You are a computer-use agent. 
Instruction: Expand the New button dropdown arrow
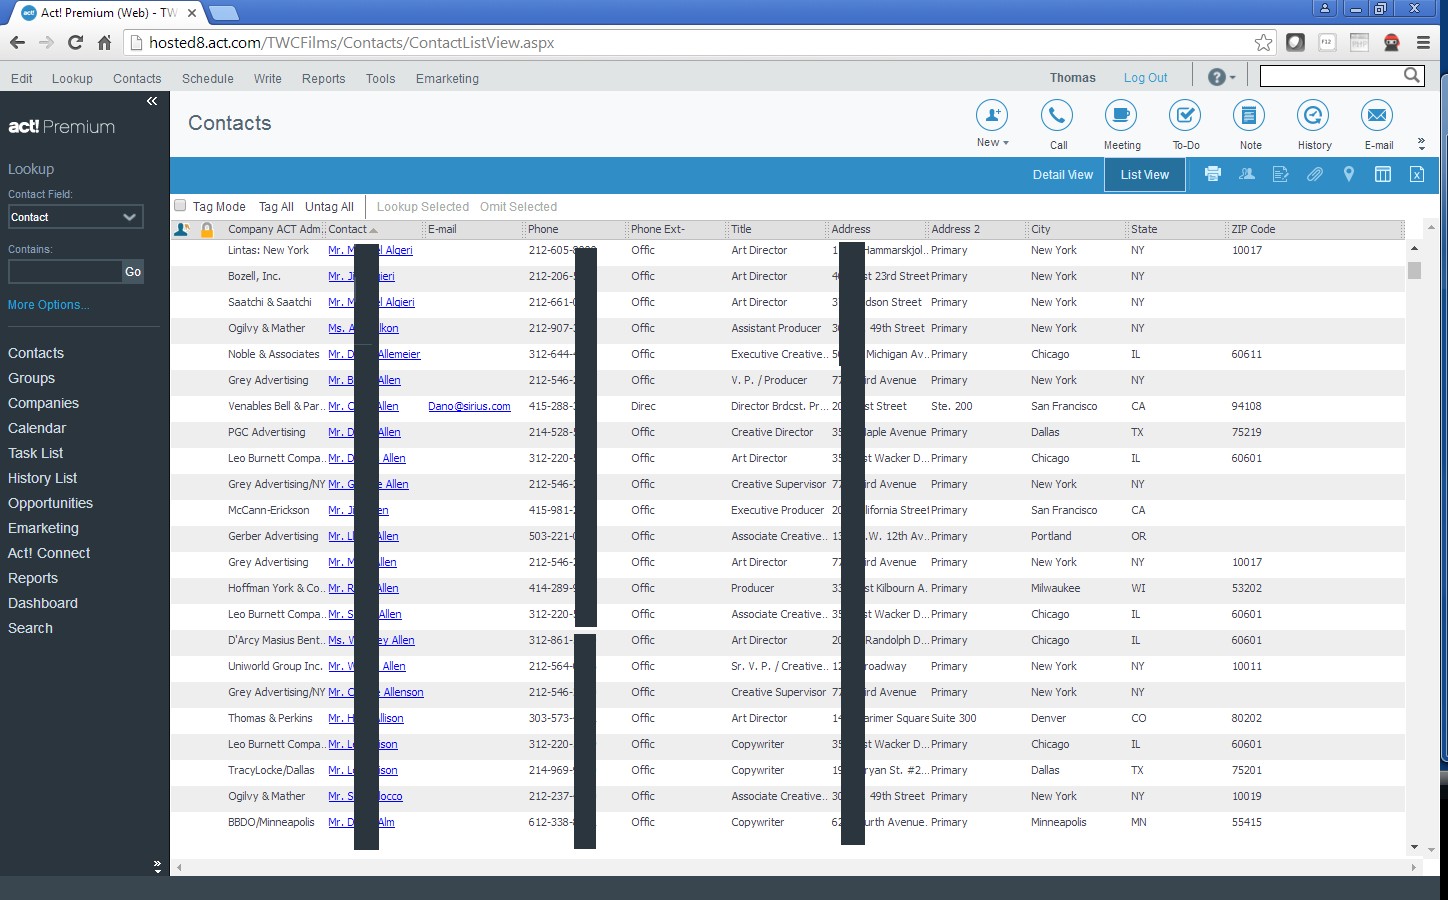pos(1006,143)
